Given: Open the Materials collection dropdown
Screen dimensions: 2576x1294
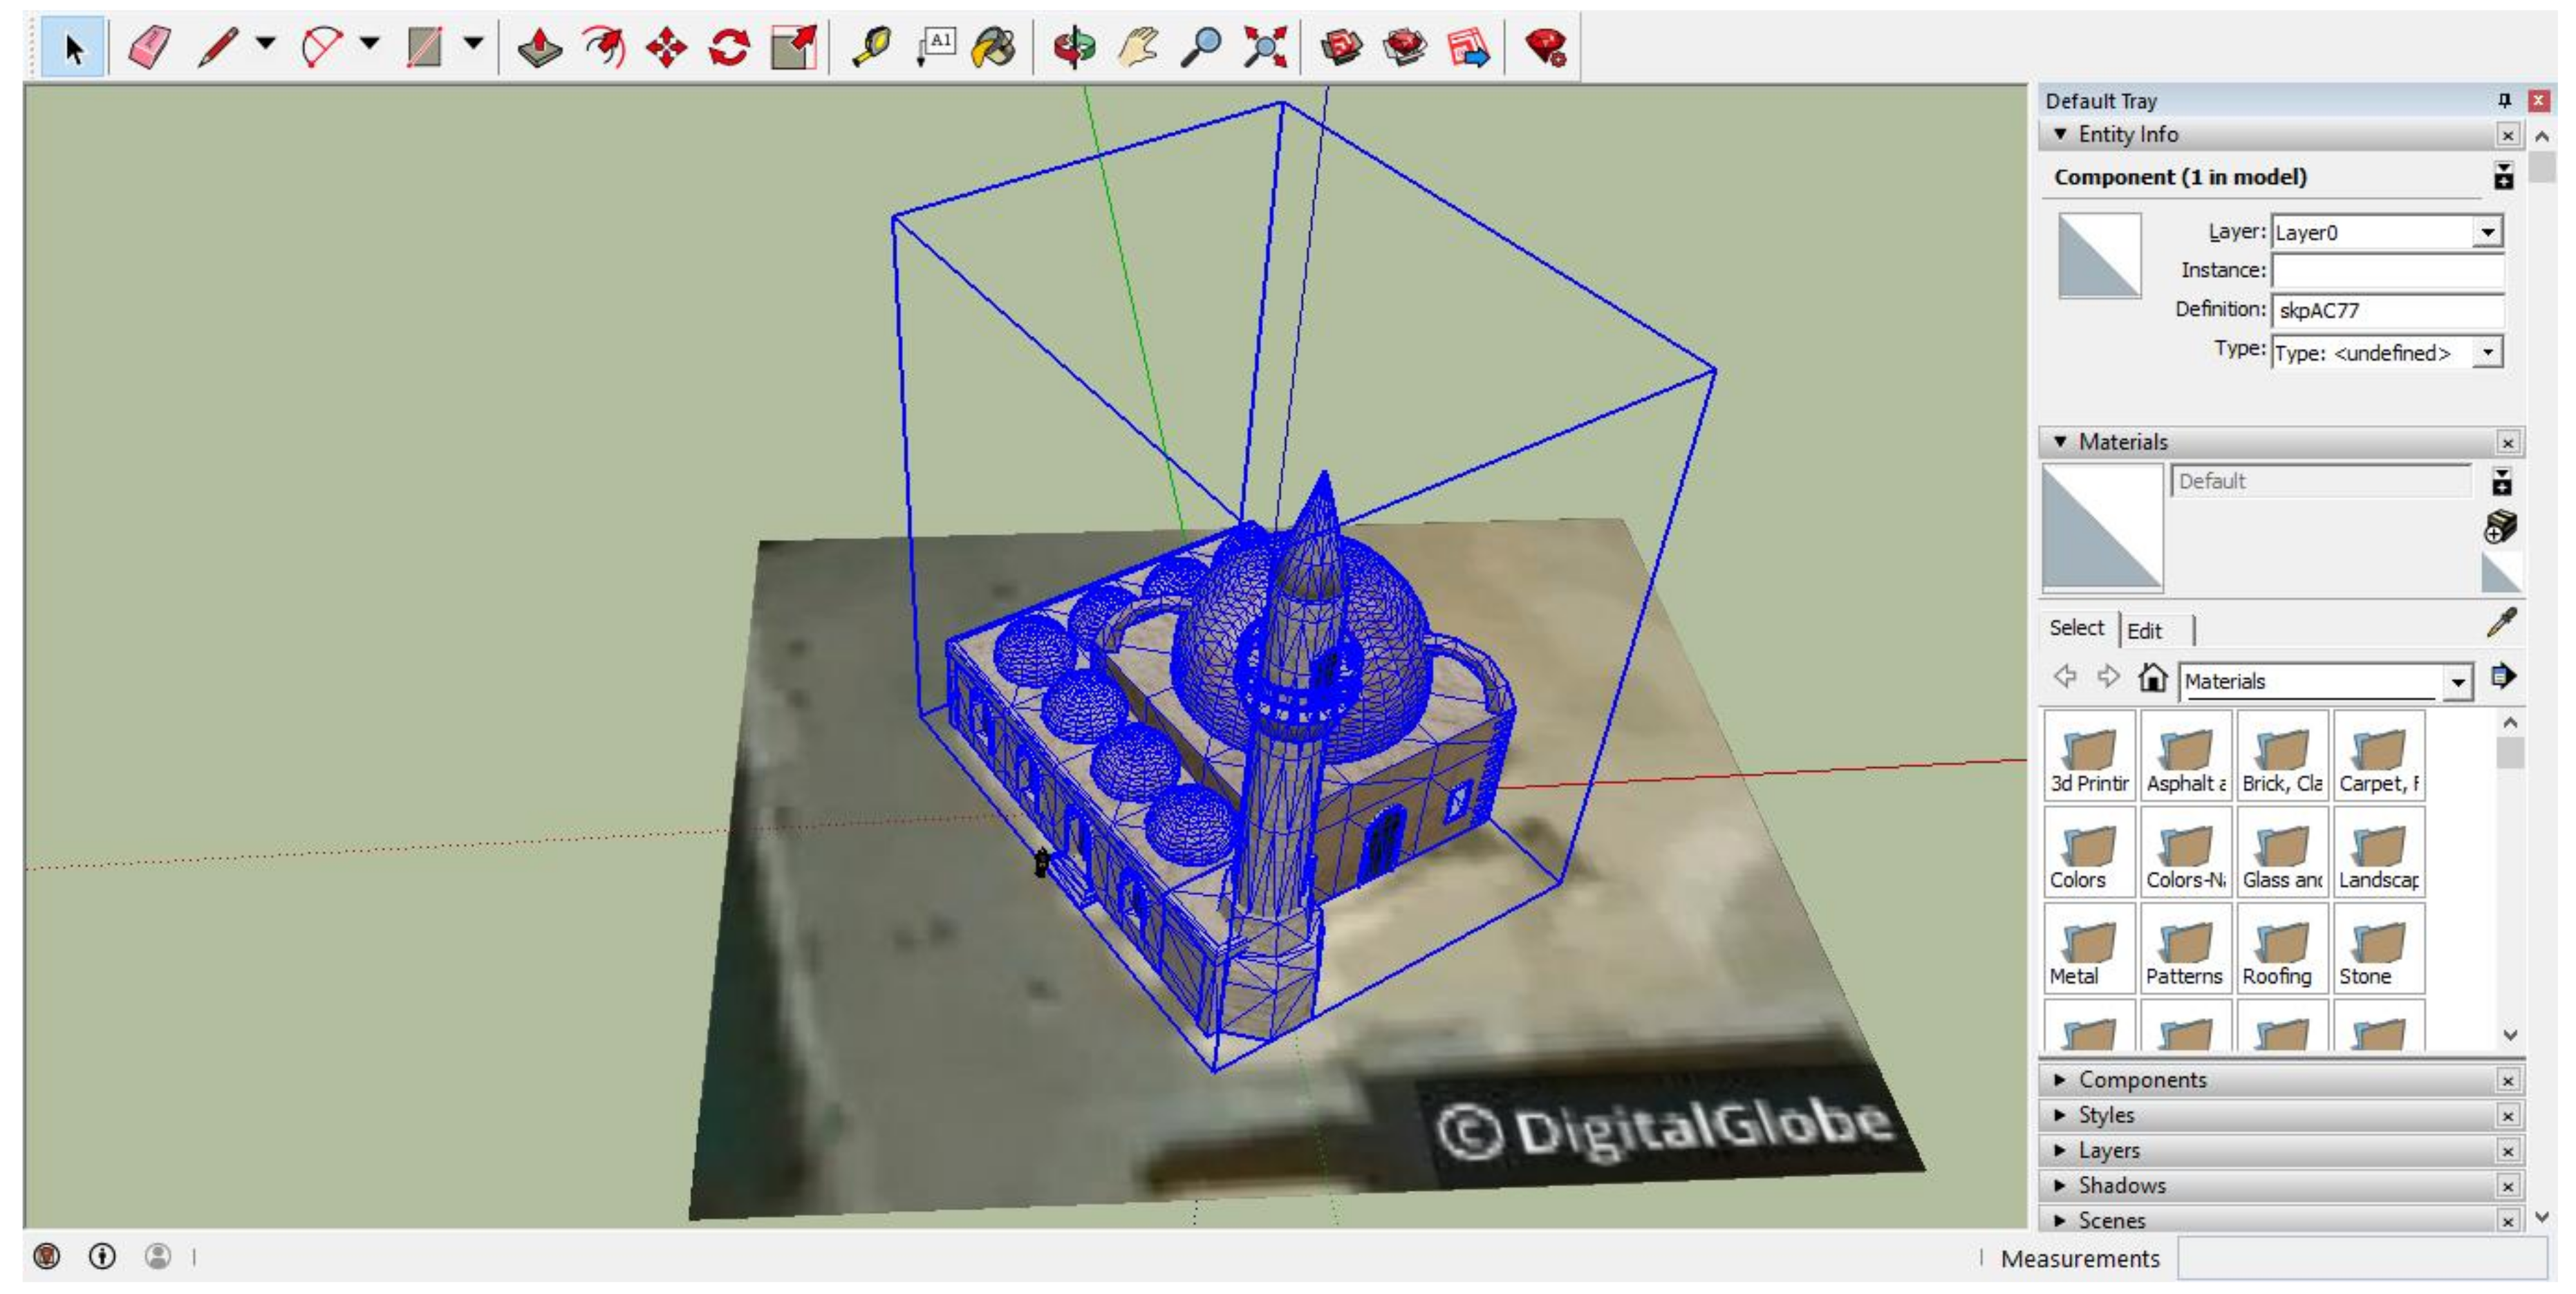Looking at the screenshot, I should 2457,682.
